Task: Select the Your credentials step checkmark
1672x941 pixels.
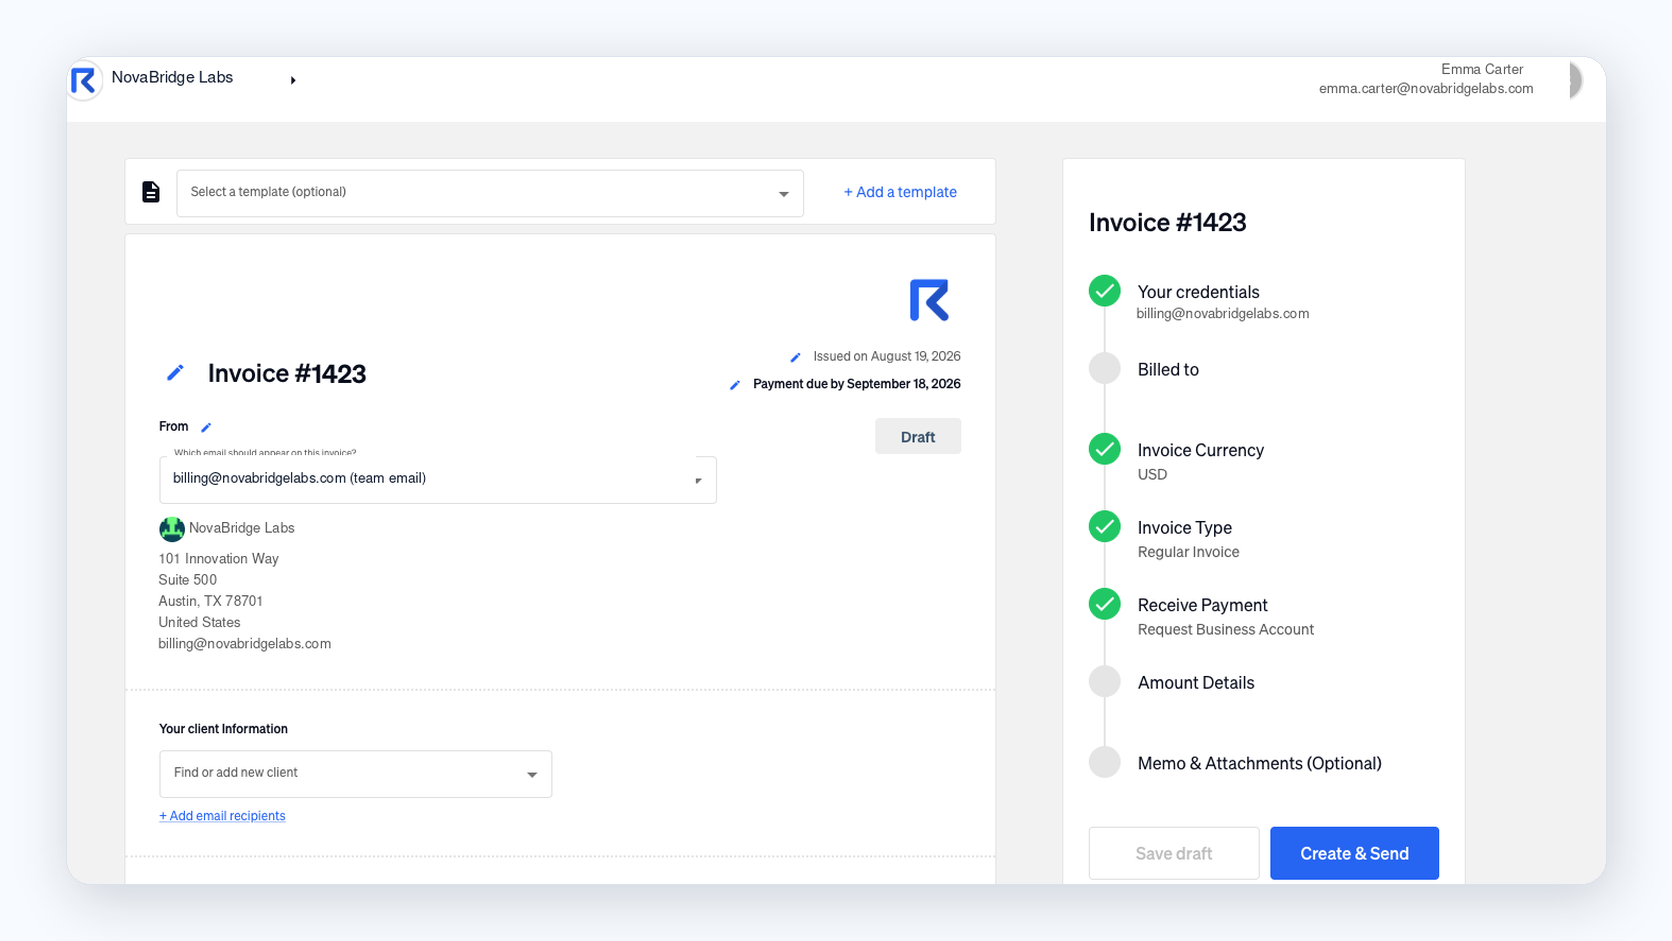Action: pos(1105,291)
